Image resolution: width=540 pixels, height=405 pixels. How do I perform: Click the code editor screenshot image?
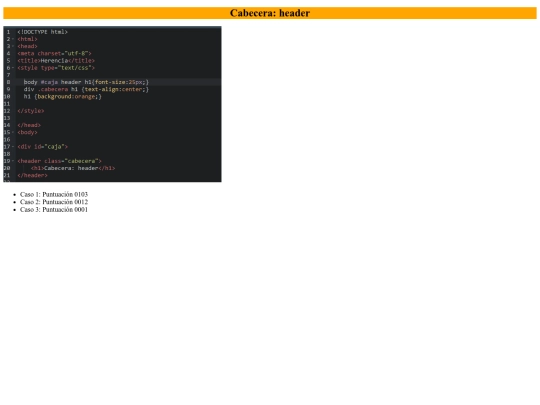tap(112, 104)
